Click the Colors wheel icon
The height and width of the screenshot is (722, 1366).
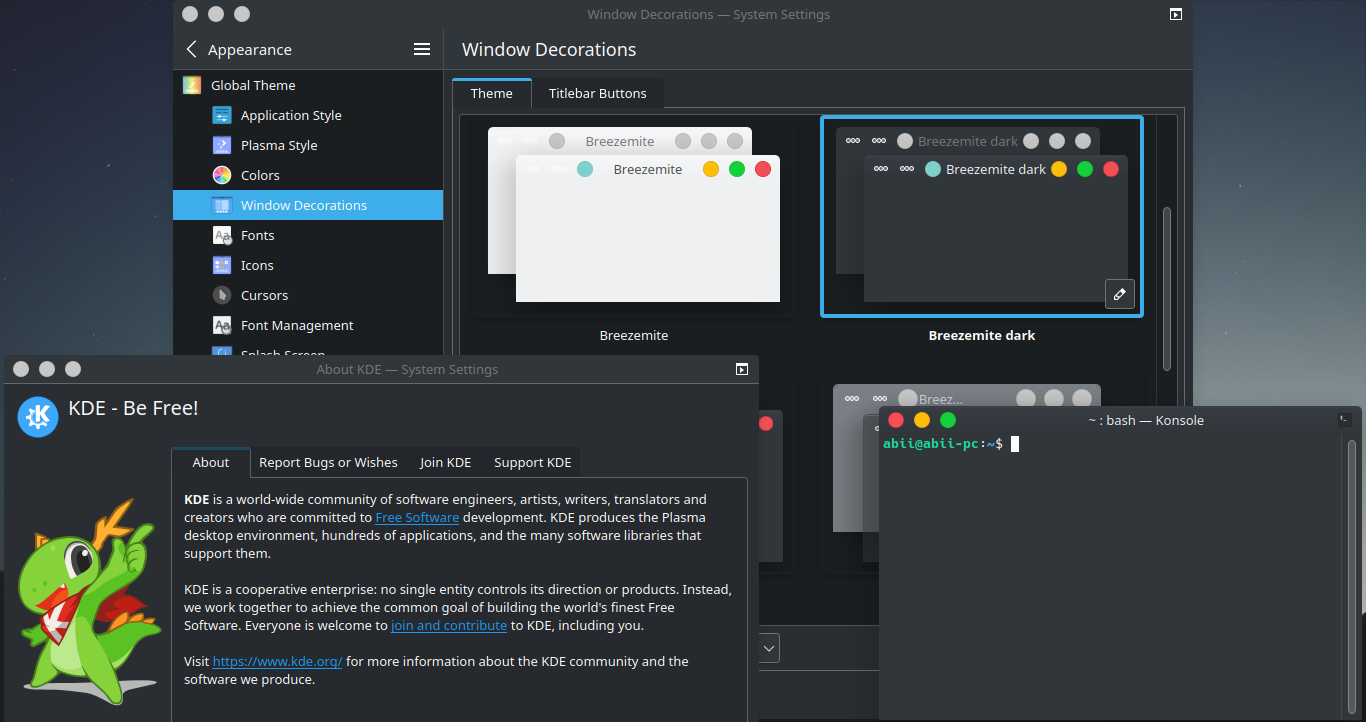click(222, 175)
